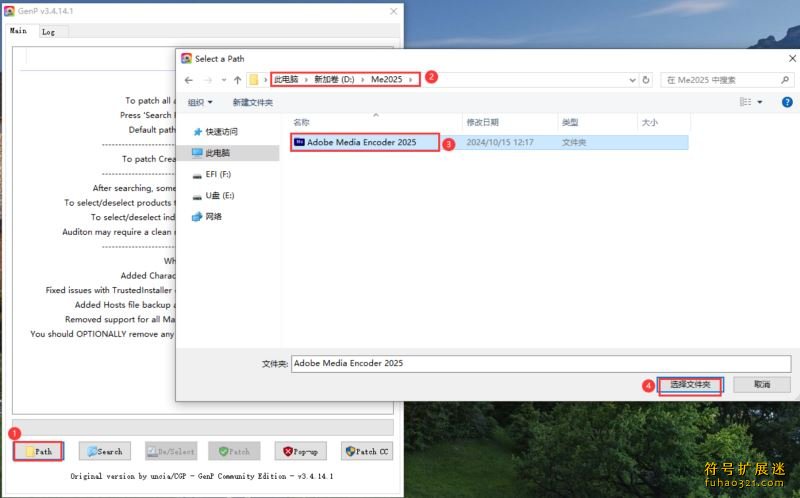Sort by the 类型 column header
Viewport: 800px width, 498px height.
[x=570, y=122]
